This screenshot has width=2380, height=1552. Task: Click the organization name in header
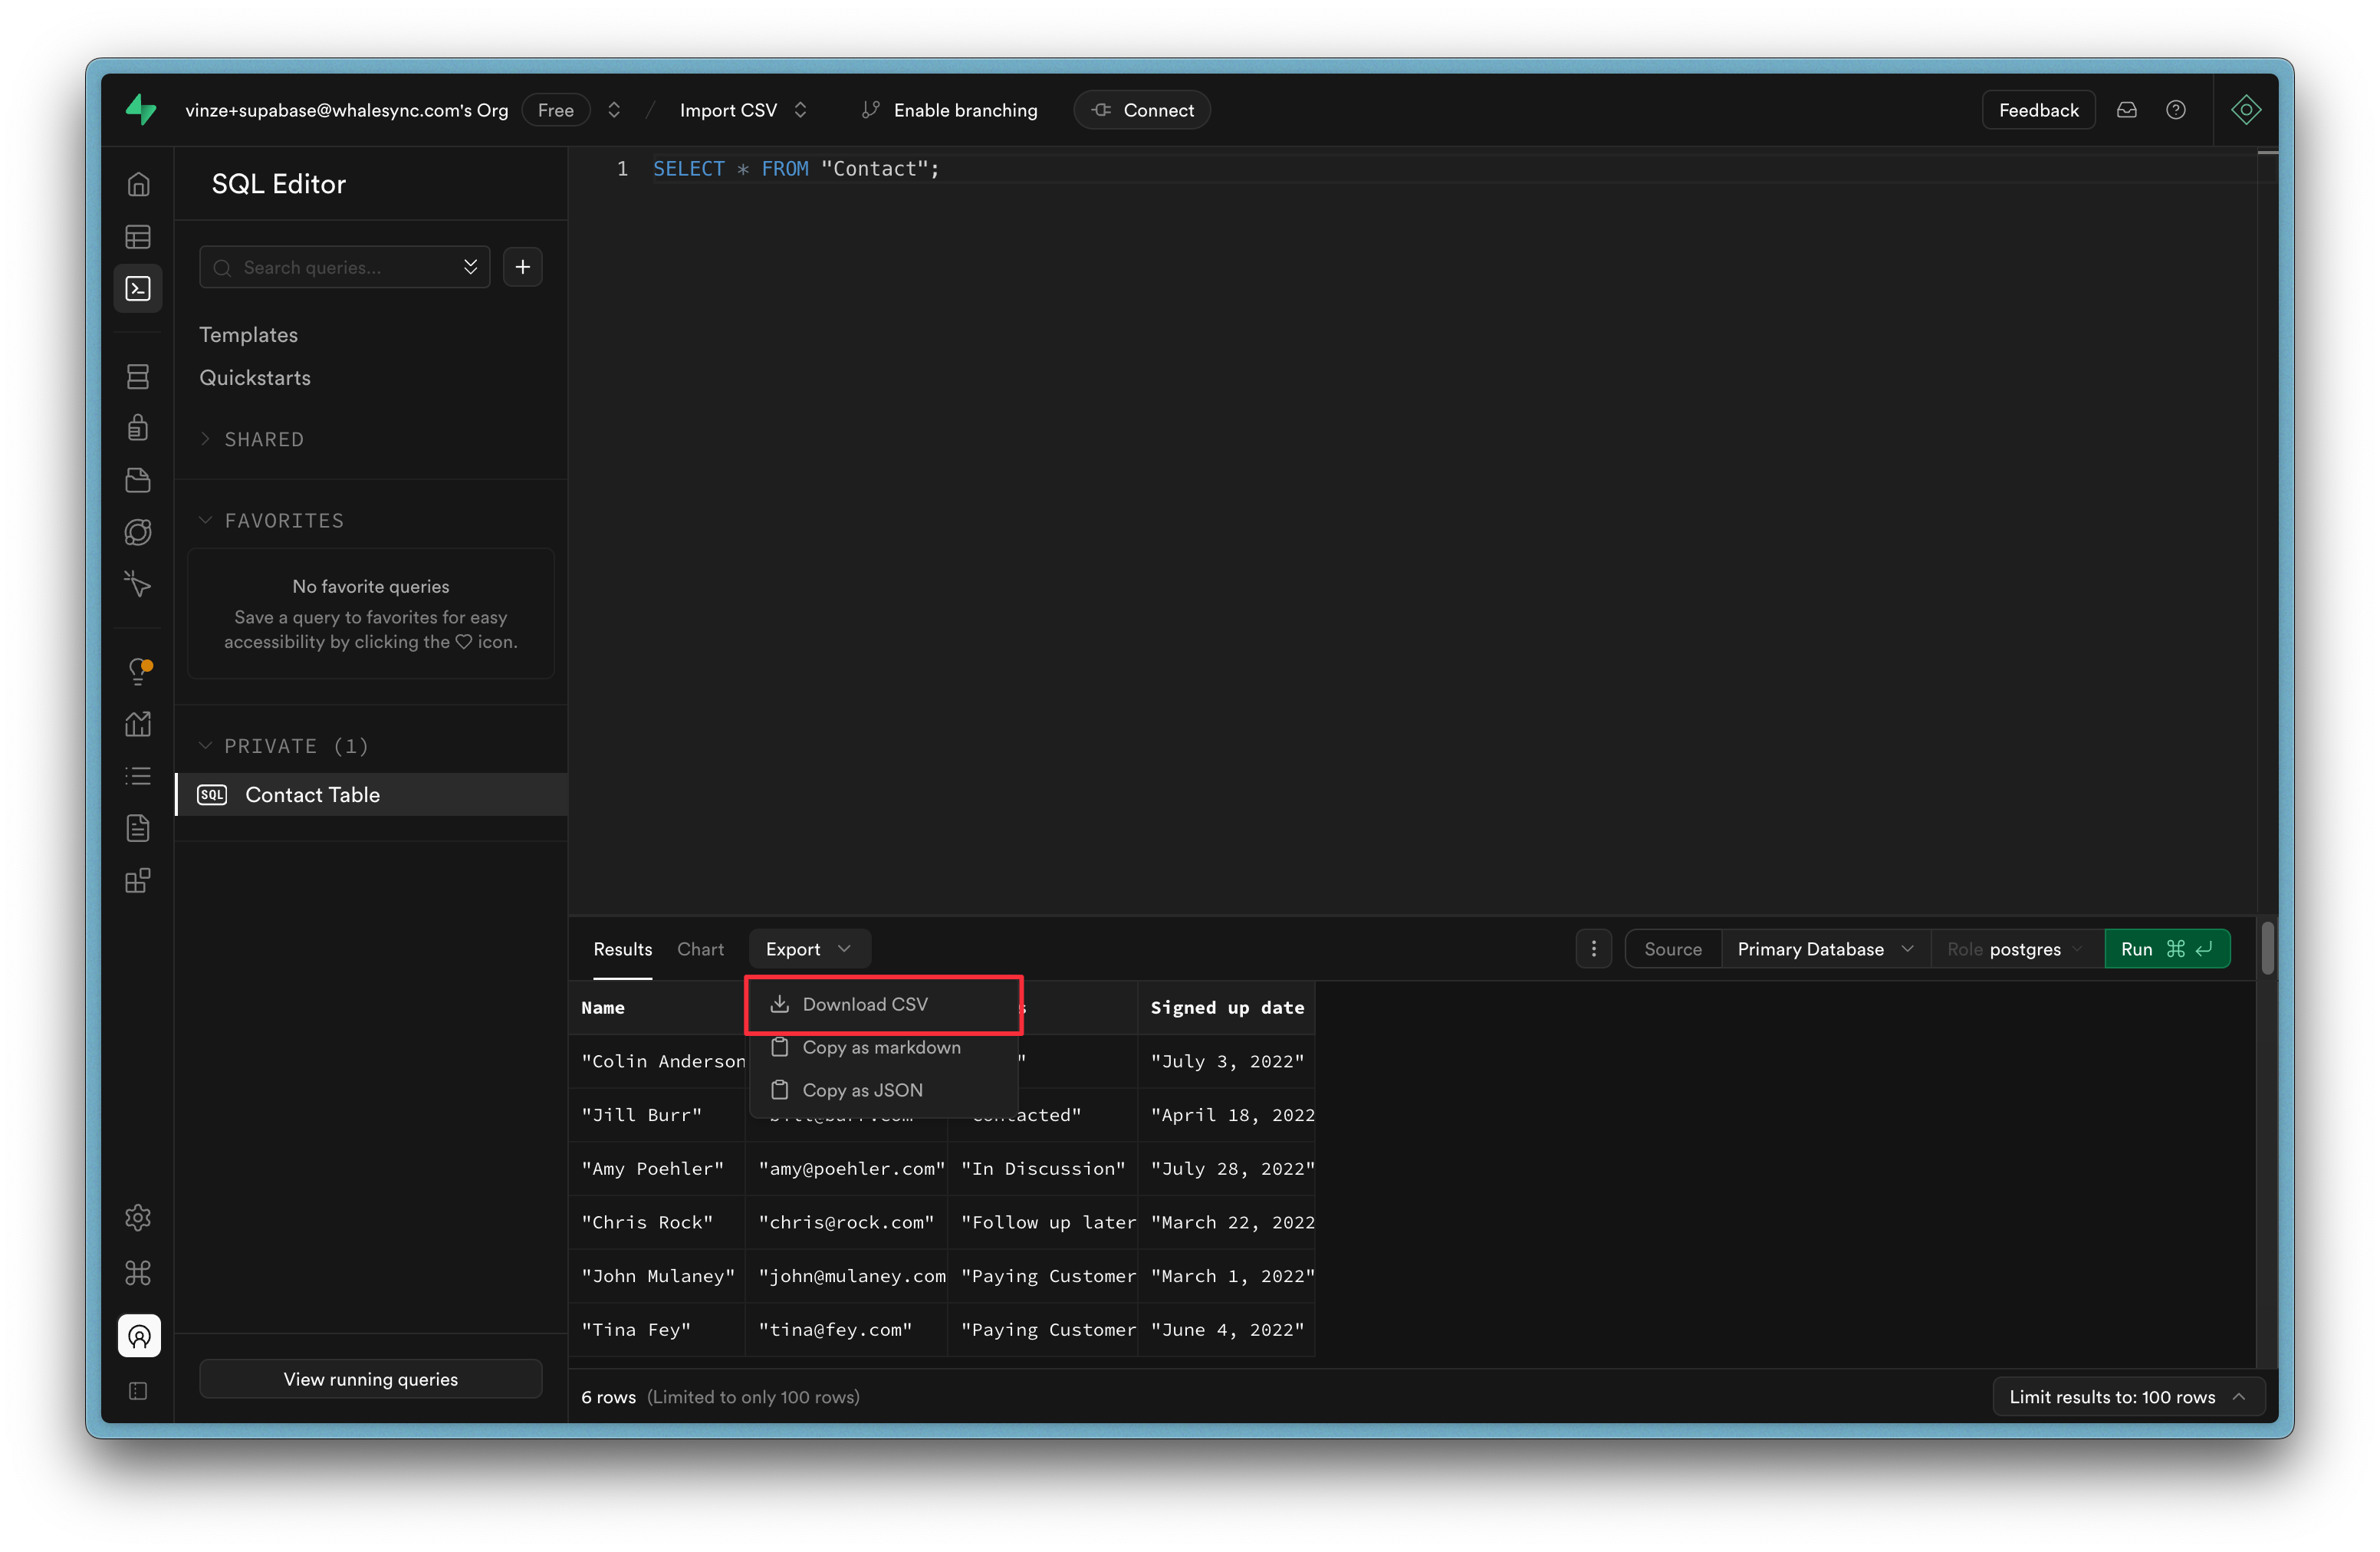pos(346,110)
